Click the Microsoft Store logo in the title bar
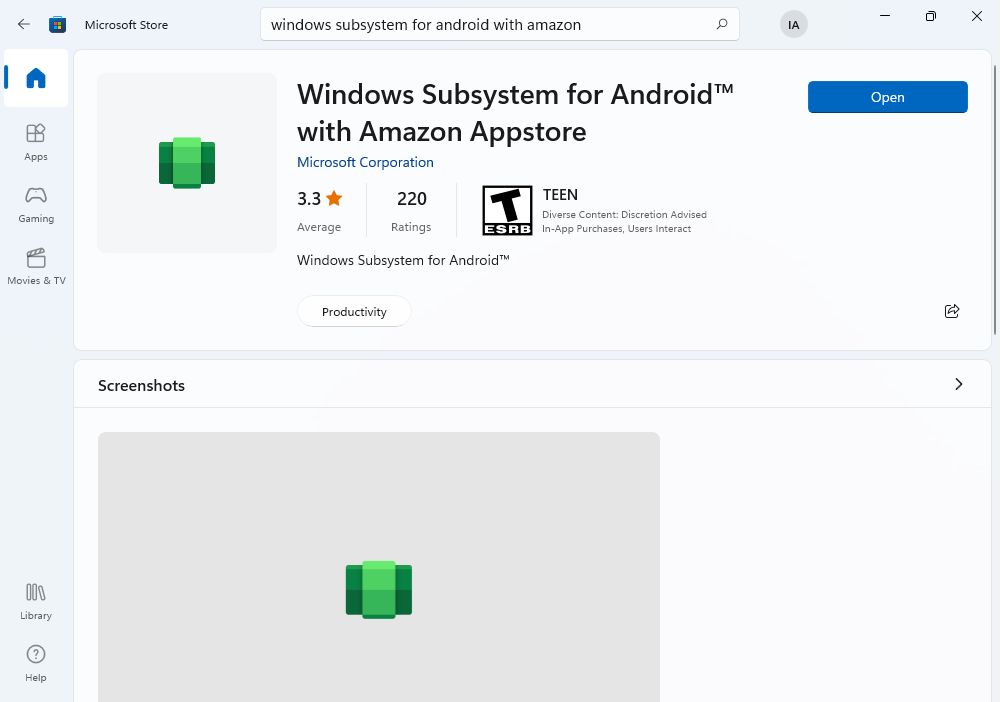The image size is (1000, 702). point(57,24)
